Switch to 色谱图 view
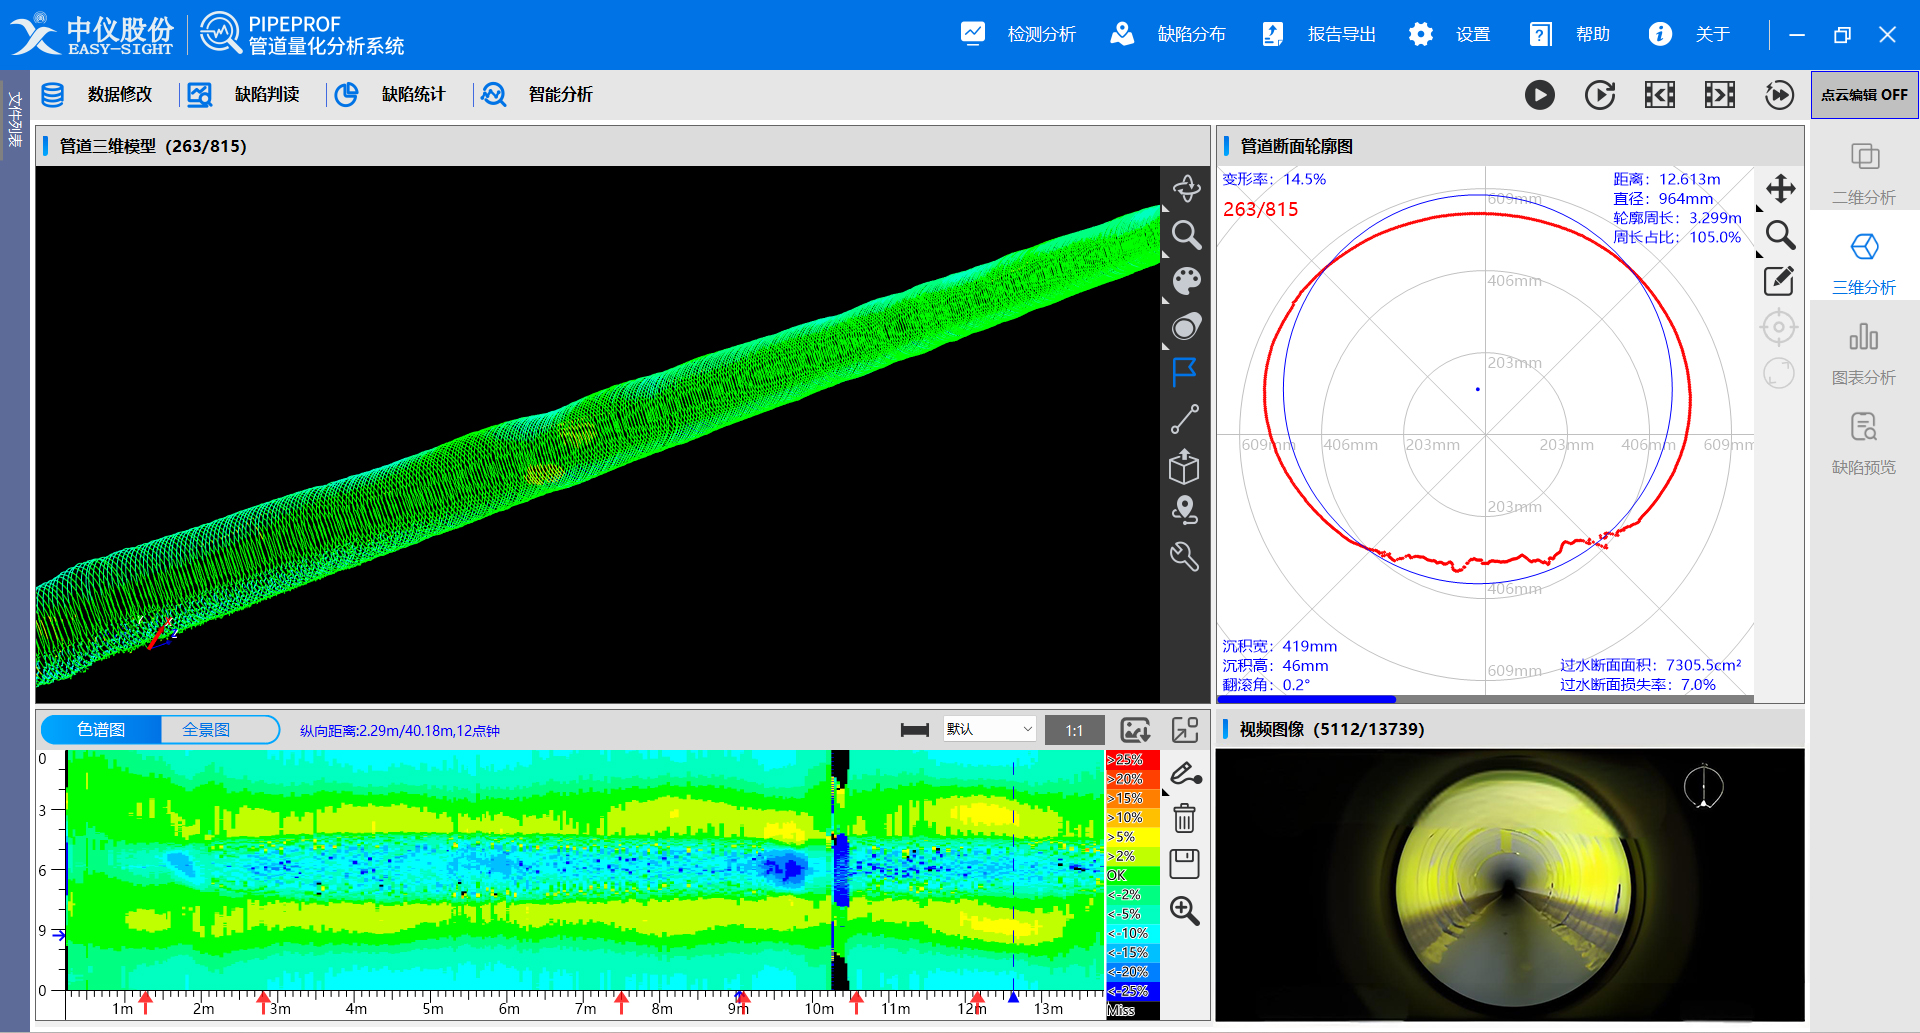The width and height of the screenshot is (1920, 1033). pos(101,730)
